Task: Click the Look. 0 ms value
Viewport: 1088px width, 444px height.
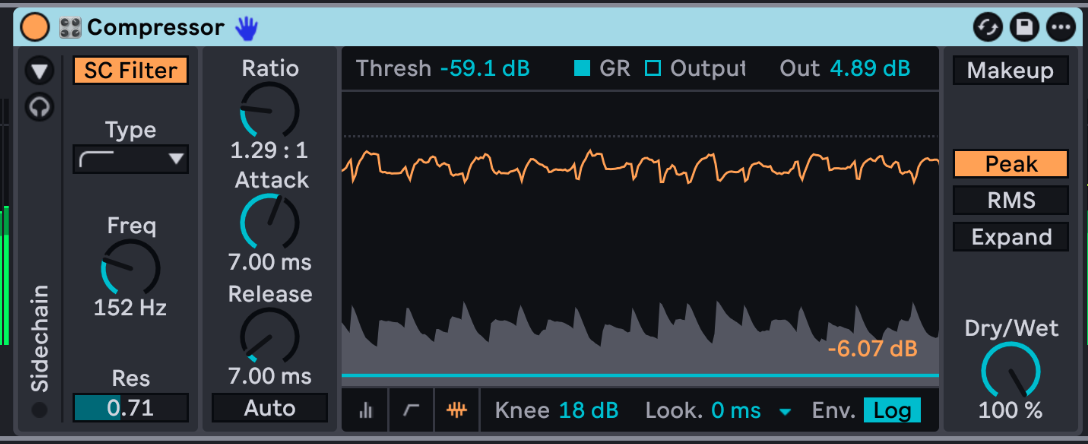Action: (736, 411)
